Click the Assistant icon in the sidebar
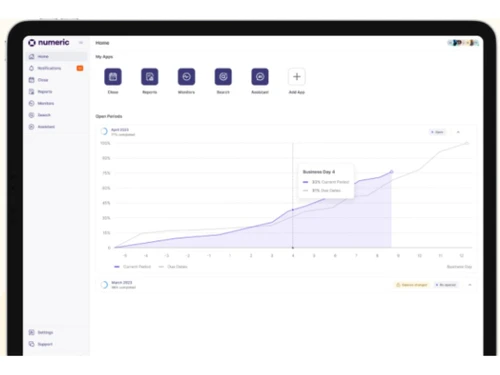The height and width of the screenshot is (375, 500). [32, 126]
